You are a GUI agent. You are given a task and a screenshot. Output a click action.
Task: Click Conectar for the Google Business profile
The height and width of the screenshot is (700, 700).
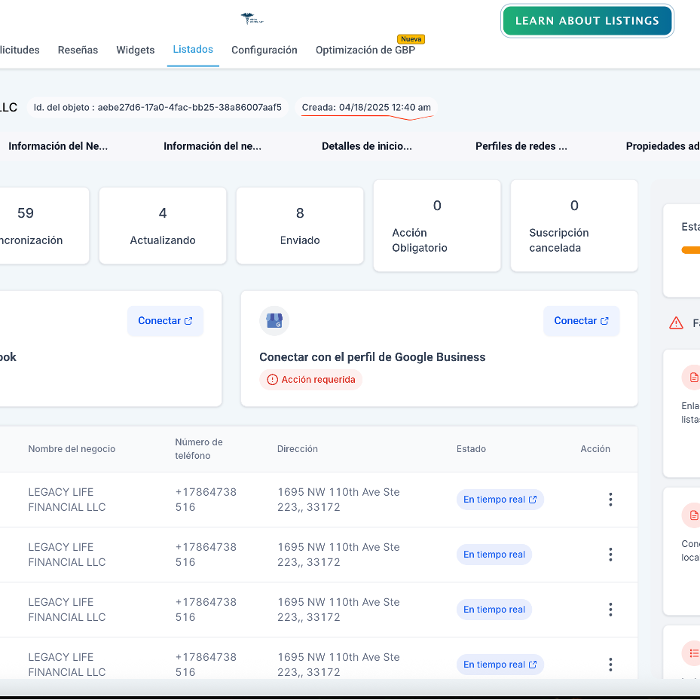(581, 321)
